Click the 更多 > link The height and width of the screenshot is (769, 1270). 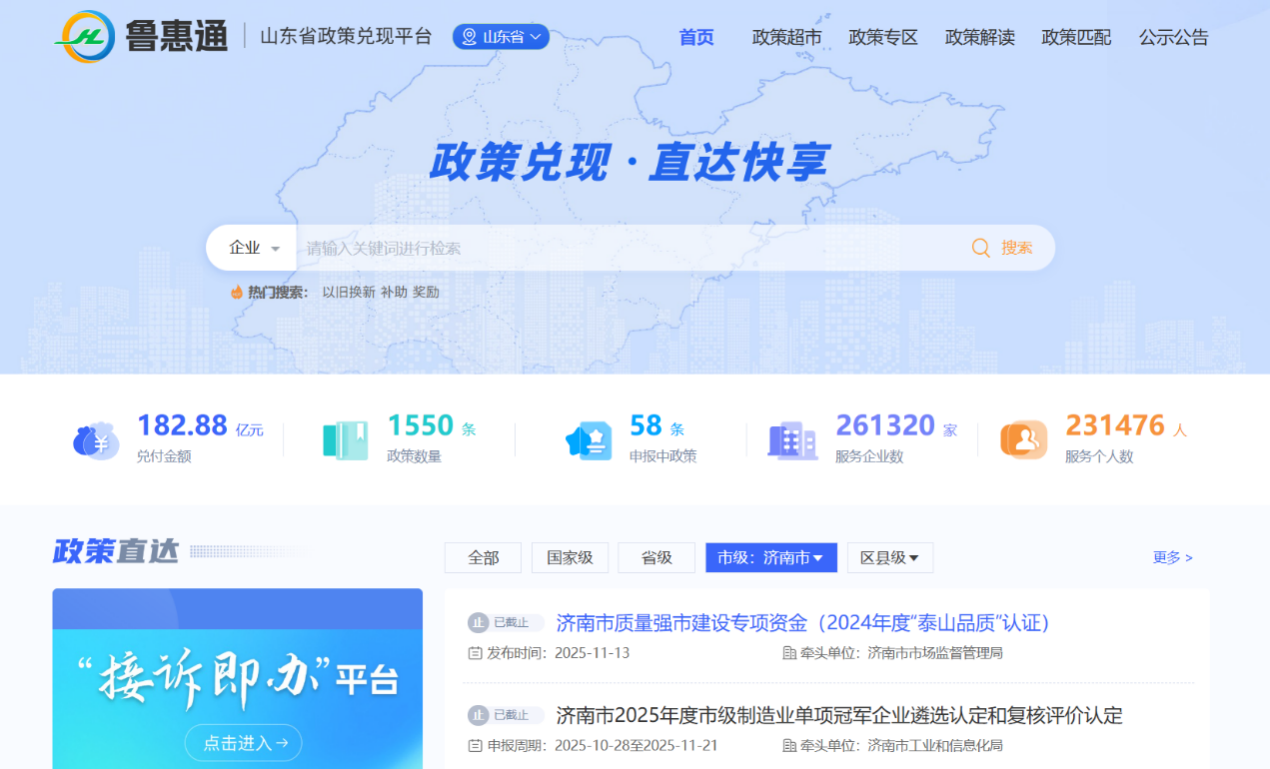click(x=1172, y=558)
